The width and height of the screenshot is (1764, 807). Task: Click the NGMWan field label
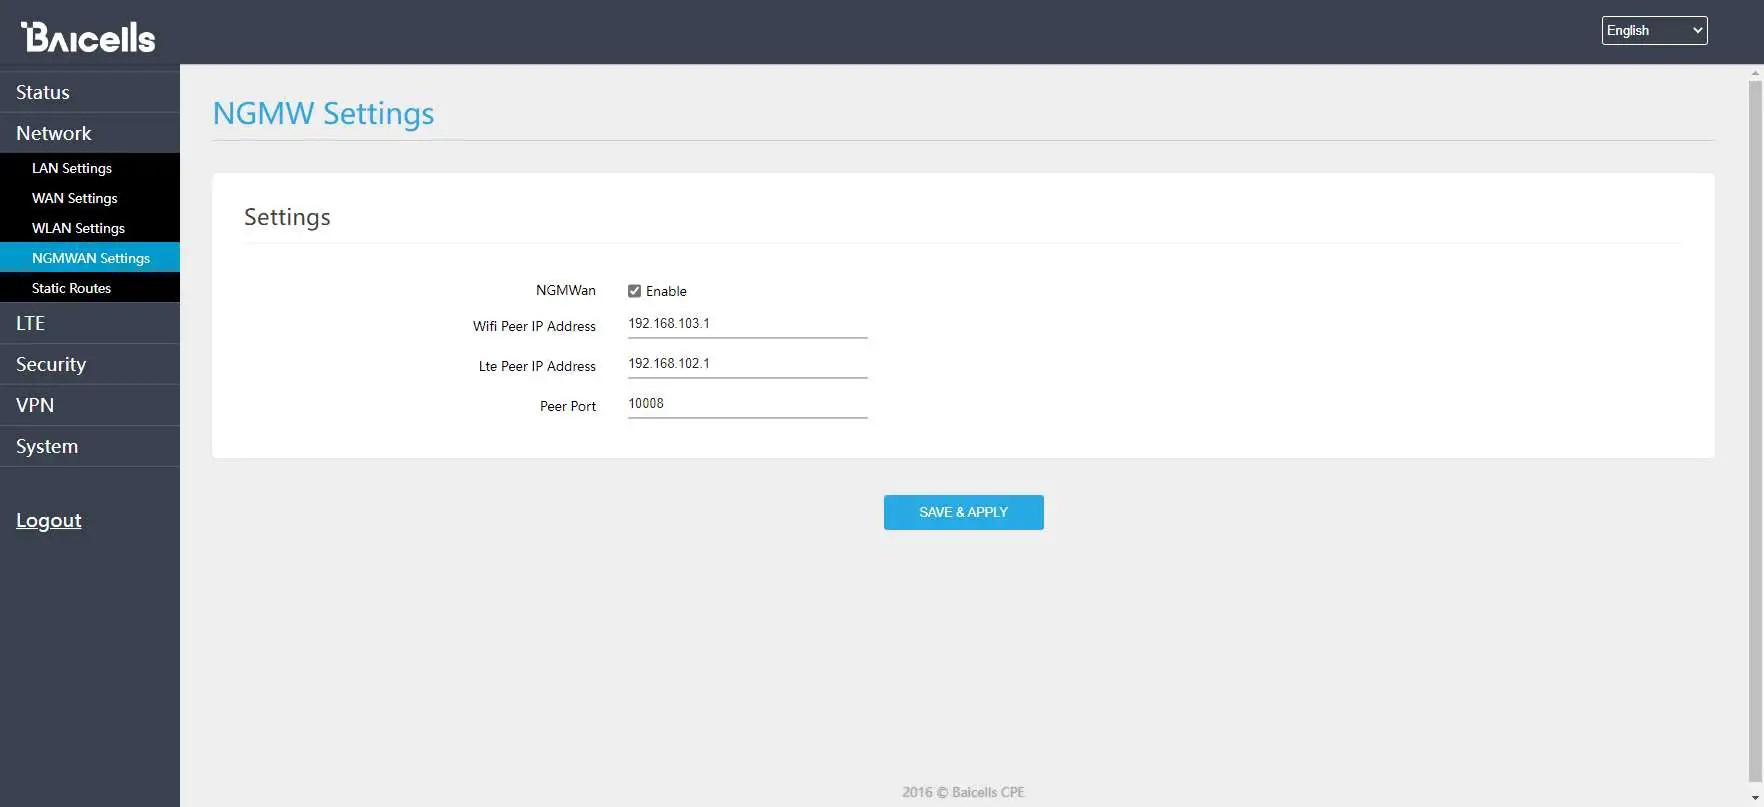click(566, 290)
